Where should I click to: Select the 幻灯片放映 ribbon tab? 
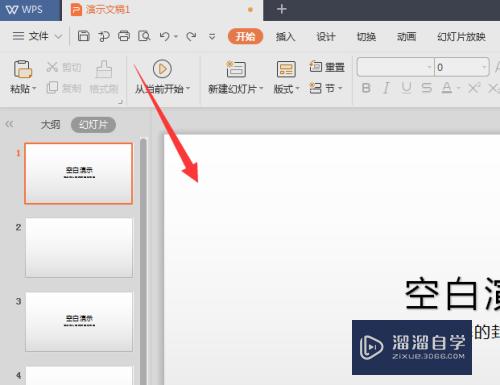point(461,36)
